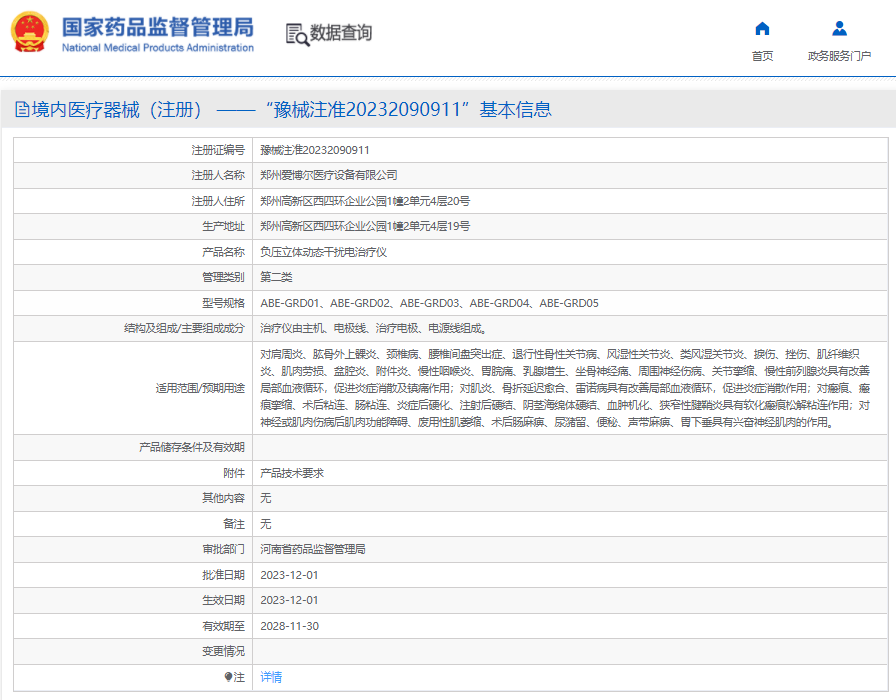Viewport: 896px width, 700px height.
Task: Click management category value 第二类
Action: point(276,277)
